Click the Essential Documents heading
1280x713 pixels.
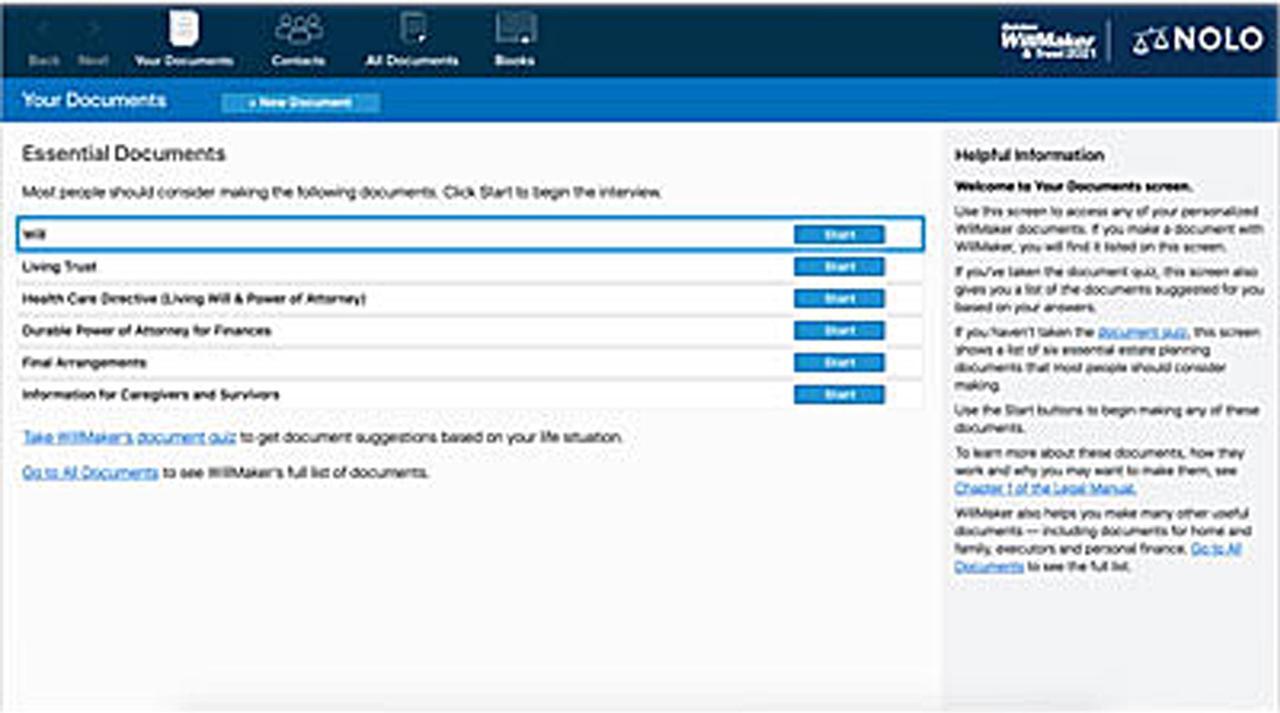pyautogui.click(x=124, y=154)
